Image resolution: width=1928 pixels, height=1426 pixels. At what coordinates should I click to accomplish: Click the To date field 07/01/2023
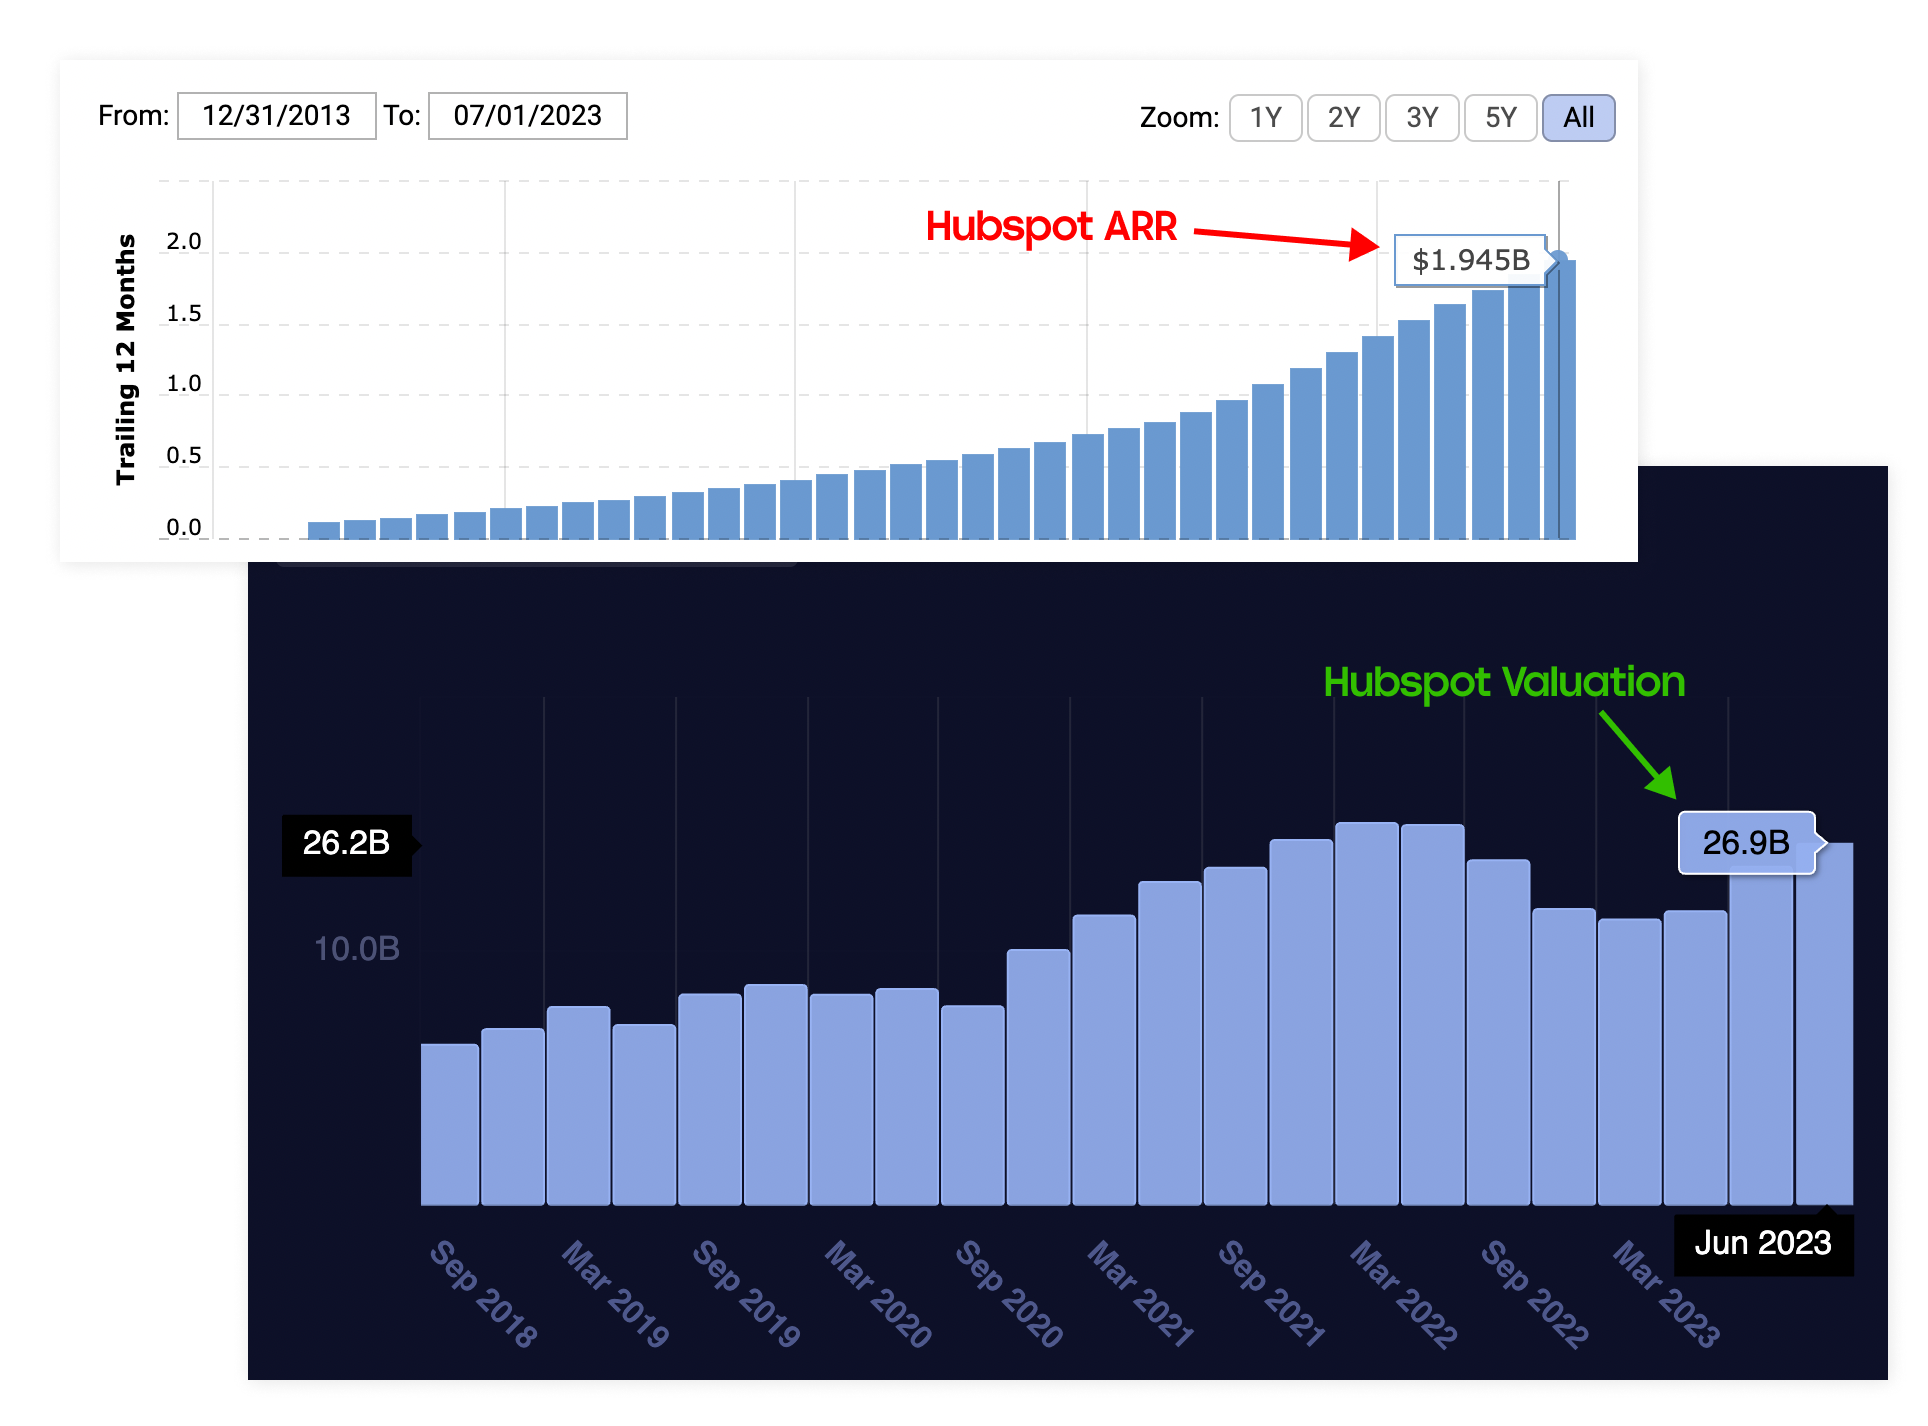(x=527, y=116)
